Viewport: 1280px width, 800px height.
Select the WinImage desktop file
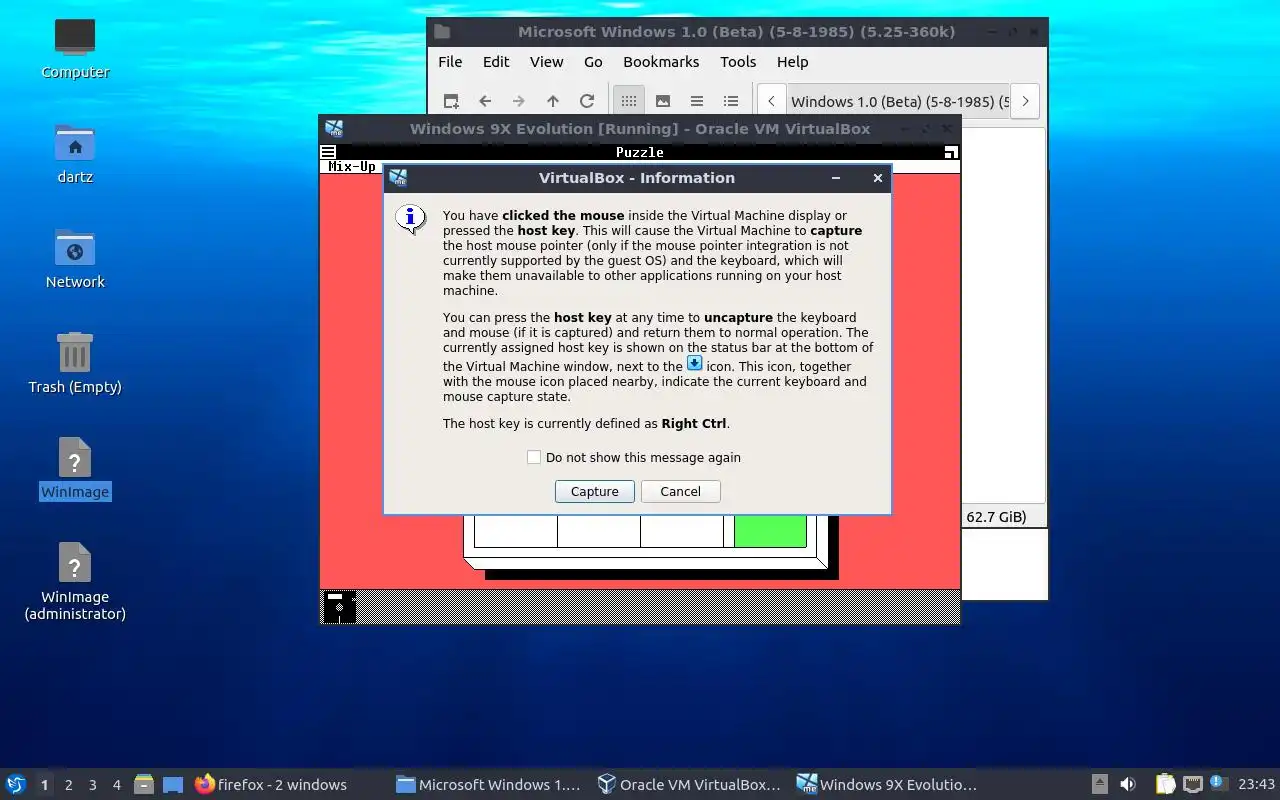click(x=75, y=468)
